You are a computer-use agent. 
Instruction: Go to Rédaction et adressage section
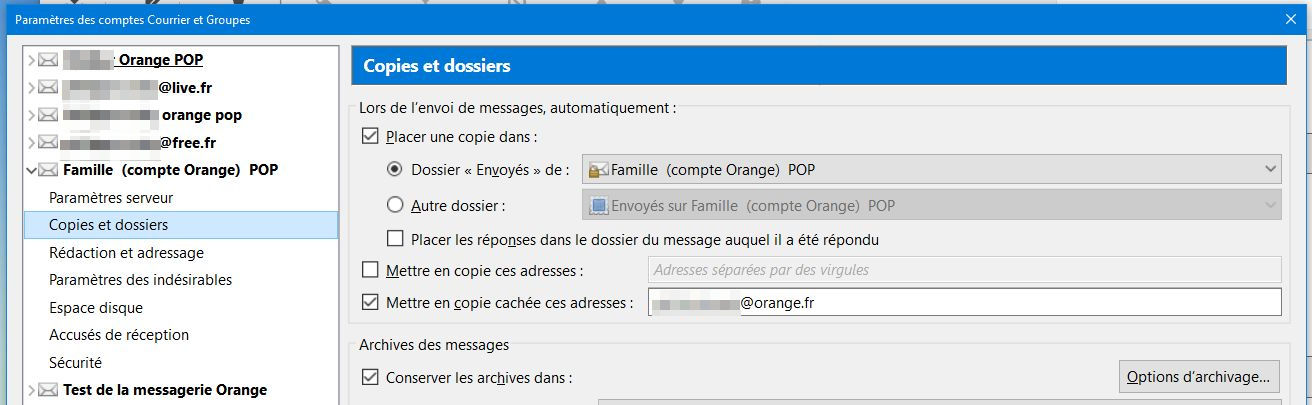126,253
